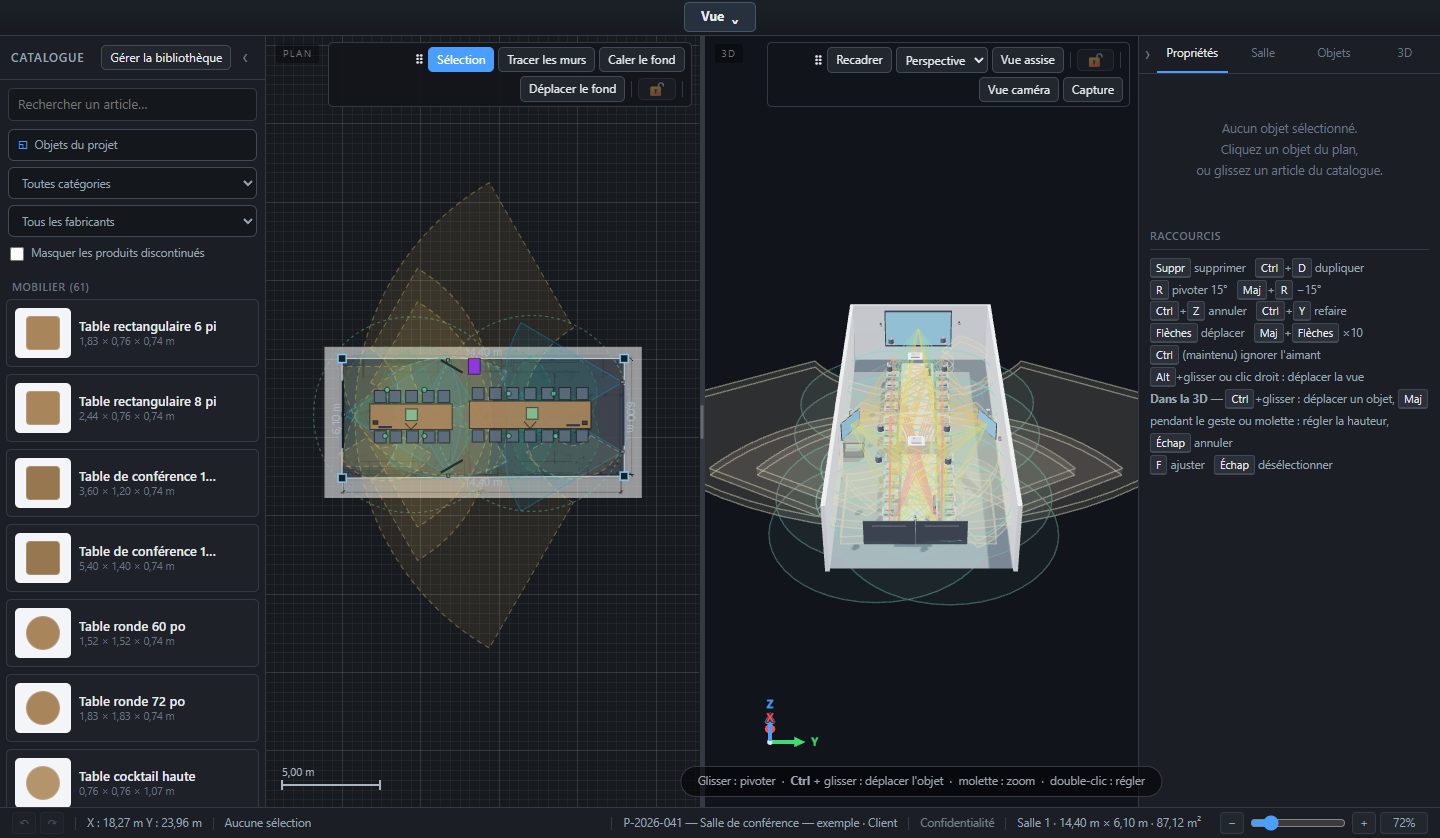
Task: Switch to the Objets tab
Action: coord(1334,53)
